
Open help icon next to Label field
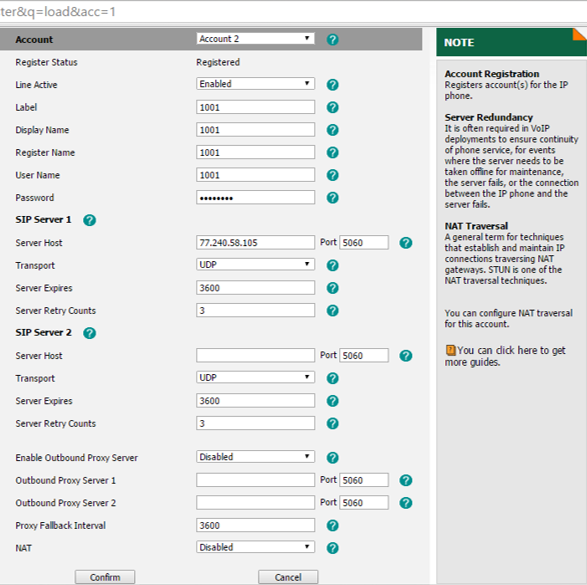click(332, 107)
